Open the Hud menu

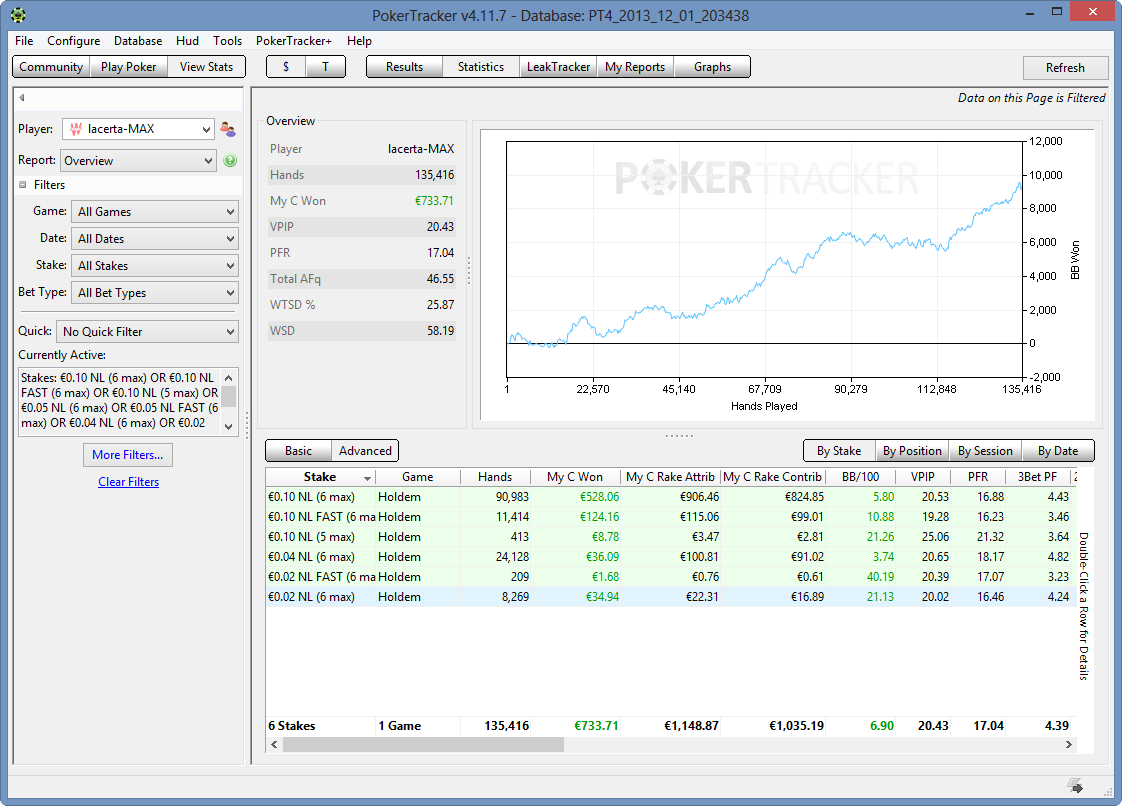[187, 41]
